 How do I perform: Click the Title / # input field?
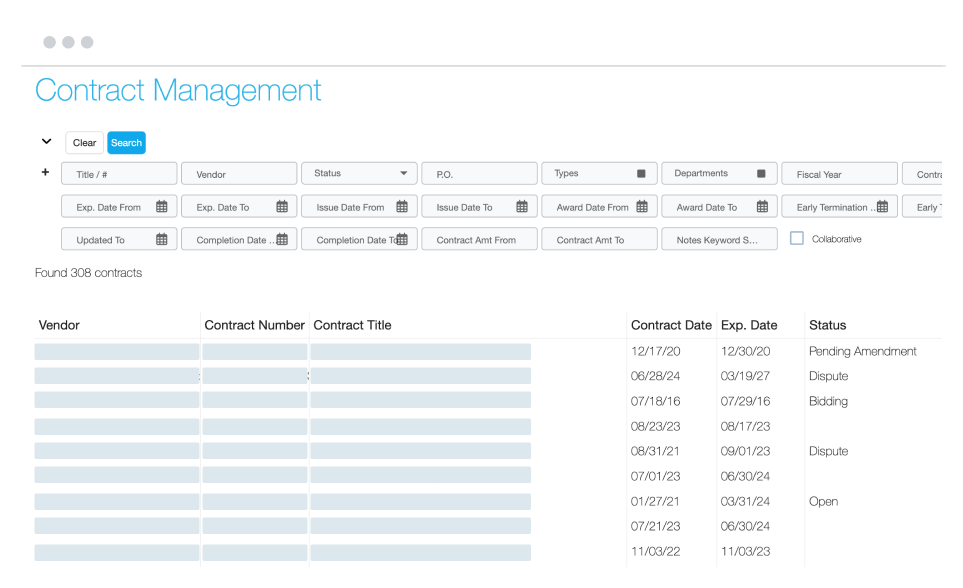(x=118, y=173)
